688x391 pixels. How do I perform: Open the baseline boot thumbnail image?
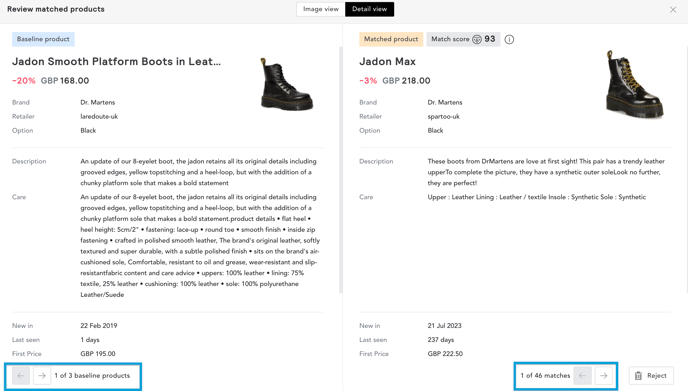287,84
